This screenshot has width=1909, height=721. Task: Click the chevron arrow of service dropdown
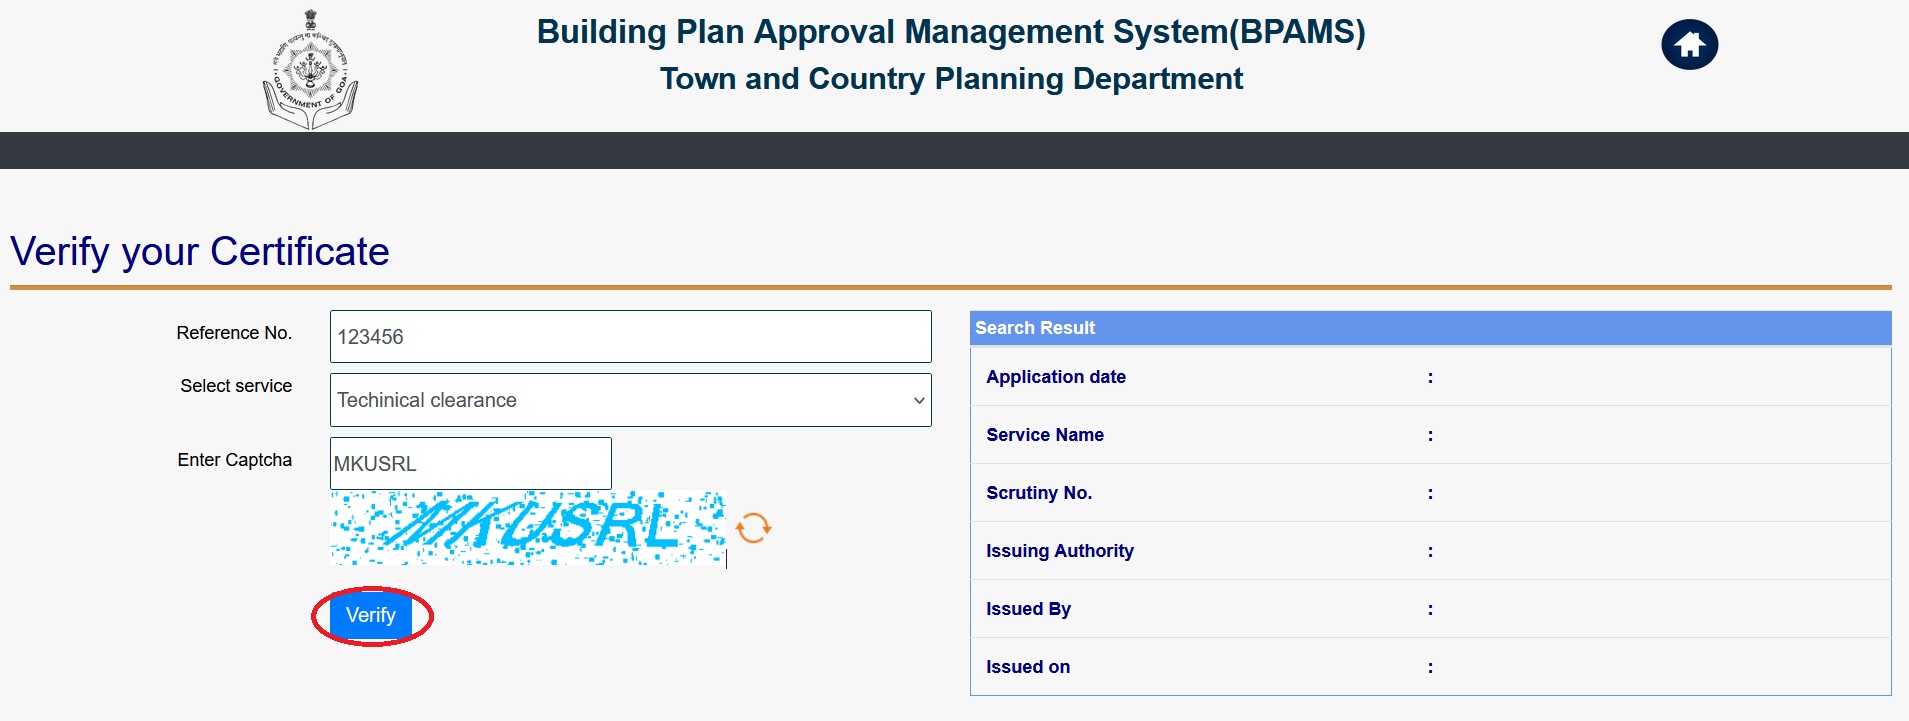click(918, 400)
